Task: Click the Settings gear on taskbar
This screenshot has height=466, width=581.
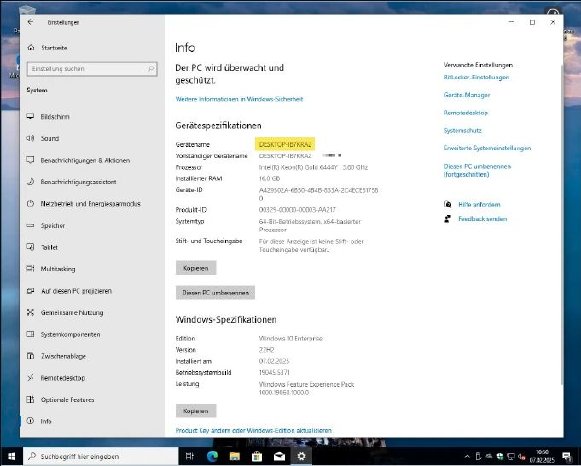Action: [x=302, y=456]
